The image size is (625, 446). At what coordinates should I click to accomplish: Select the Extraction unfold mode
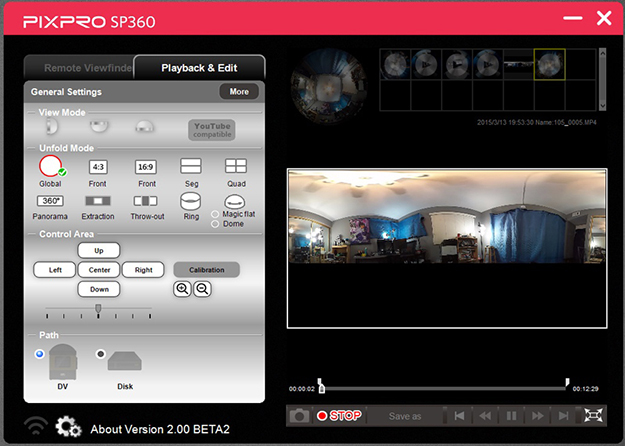tap(98, 200)
